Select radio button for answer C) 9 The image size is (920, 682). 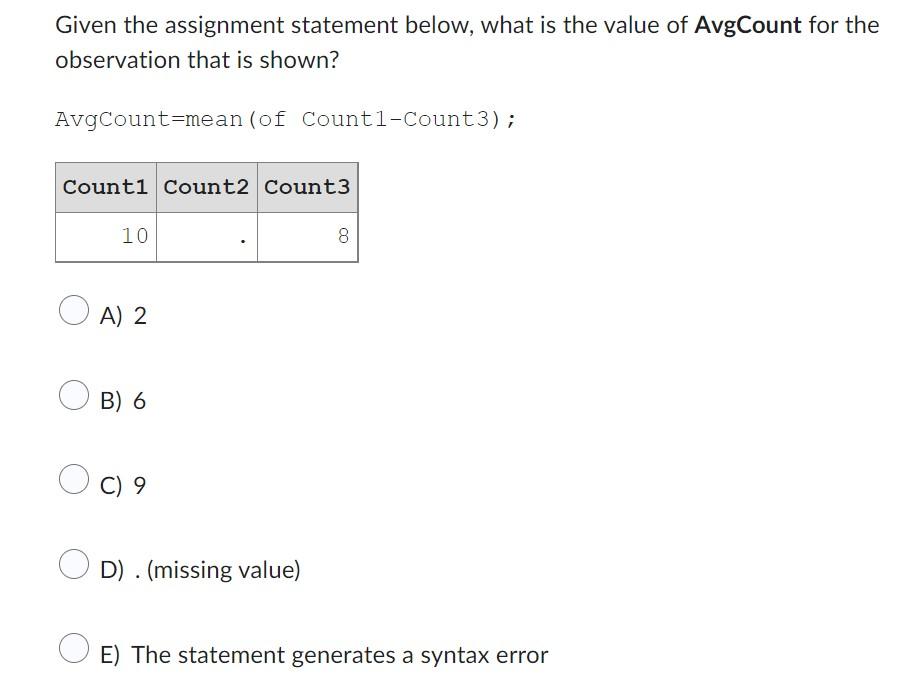(74, 481)
